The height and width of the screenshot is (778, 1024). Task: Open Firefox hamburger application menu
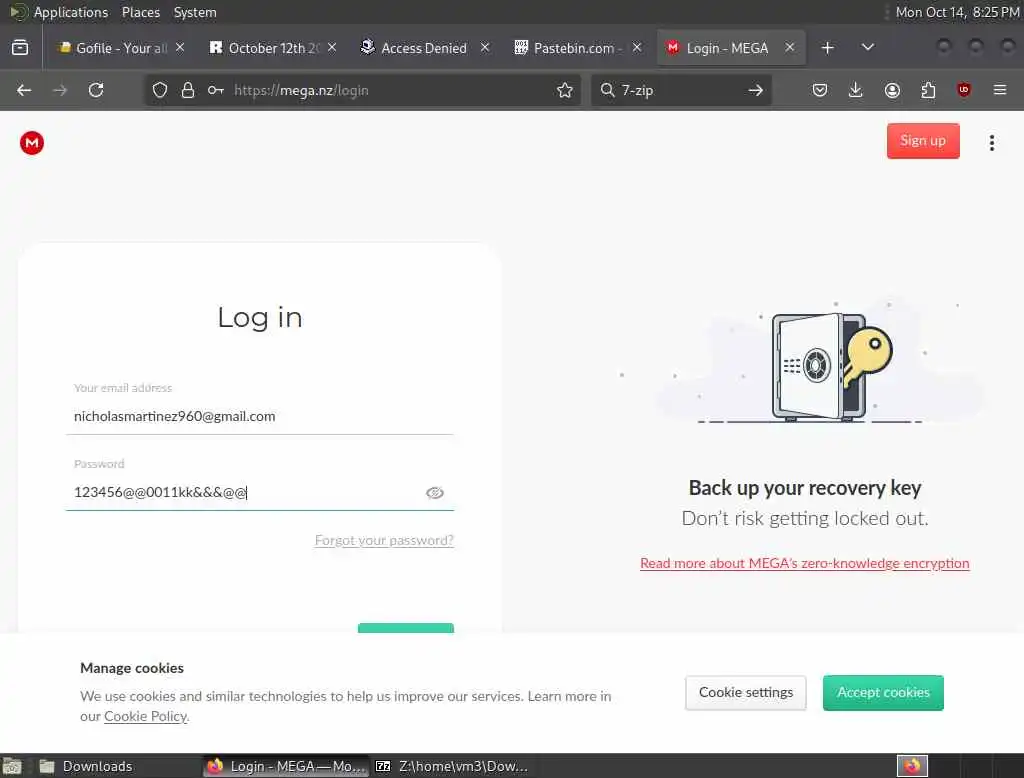pos(999,90)
